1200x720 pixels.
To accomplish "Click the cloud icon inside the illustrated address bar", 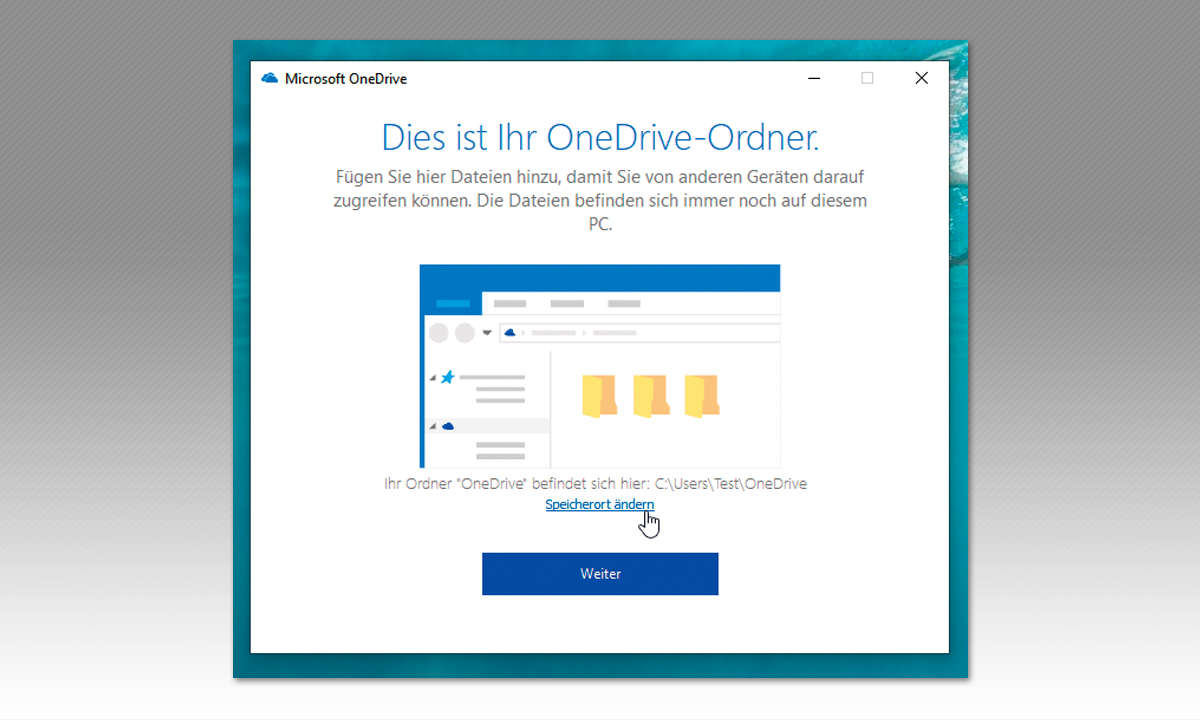I will click(x=510, y=332).
